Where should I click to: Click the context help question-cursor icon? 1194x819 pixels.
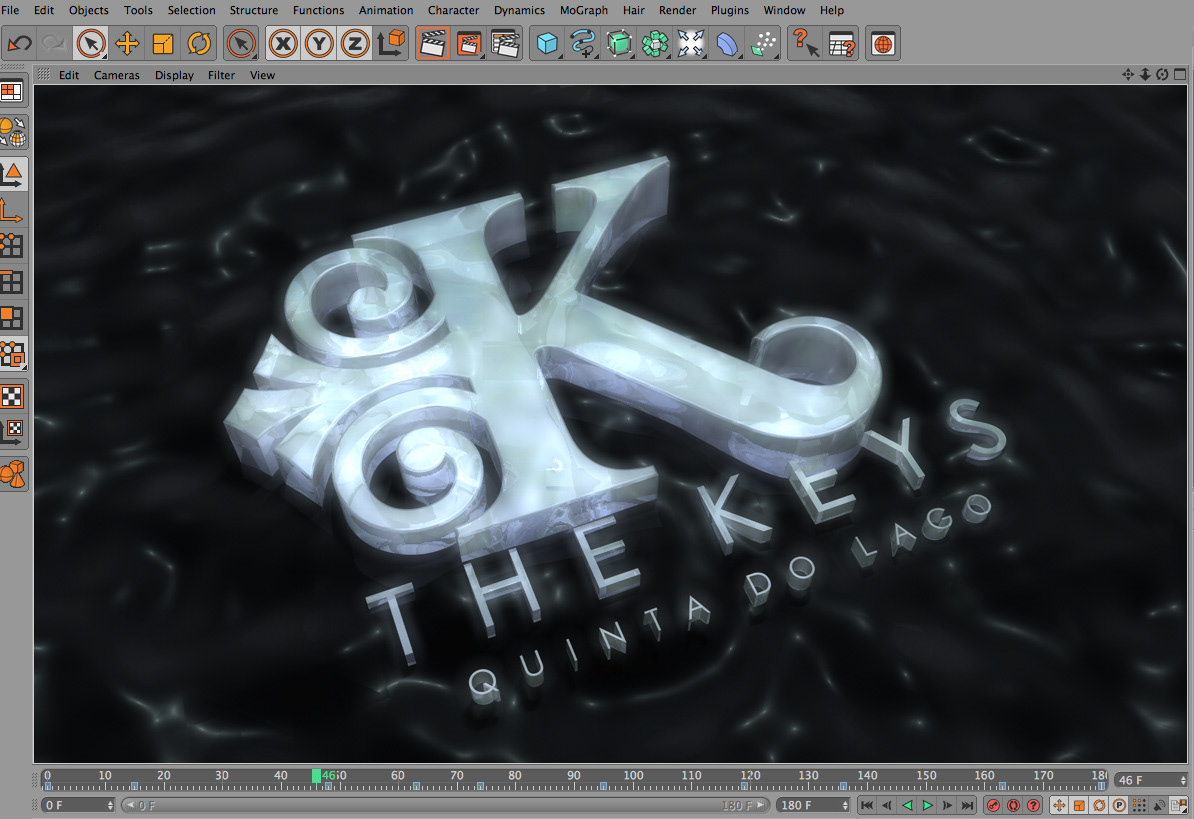805,43
